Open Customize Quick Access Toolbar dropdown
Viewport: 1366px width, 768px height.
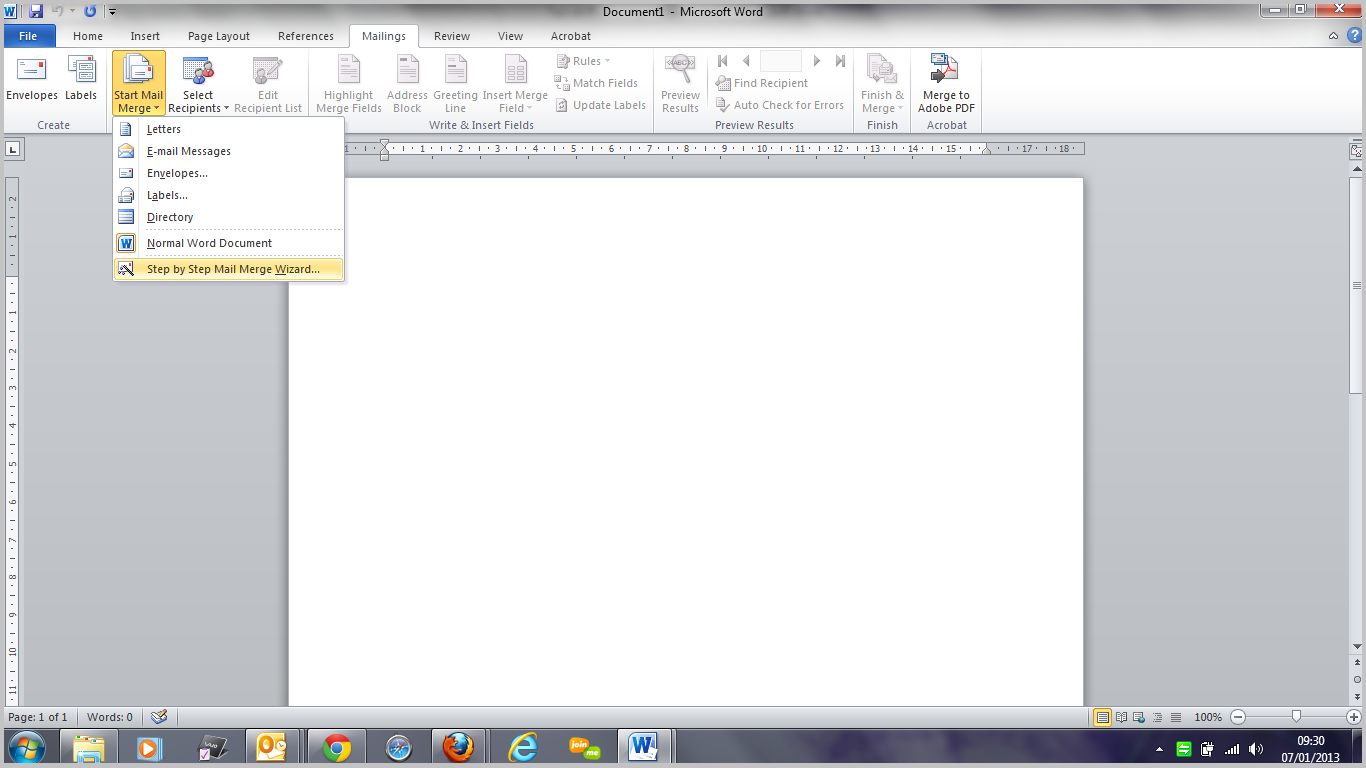click(111, 12)
